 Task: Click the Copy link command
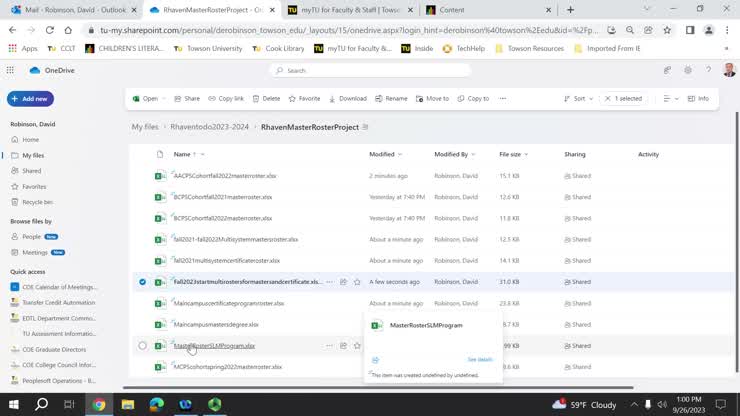(226, 99)
